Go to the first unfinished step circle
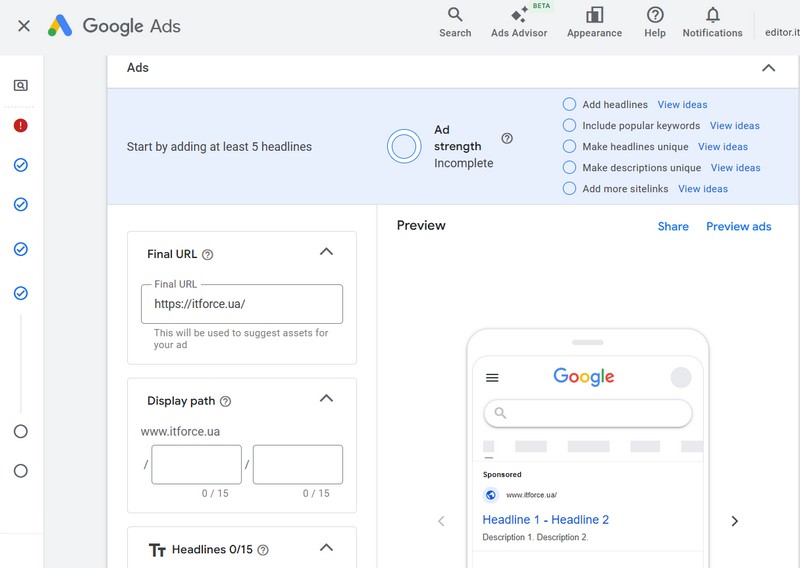 [20, 431]
